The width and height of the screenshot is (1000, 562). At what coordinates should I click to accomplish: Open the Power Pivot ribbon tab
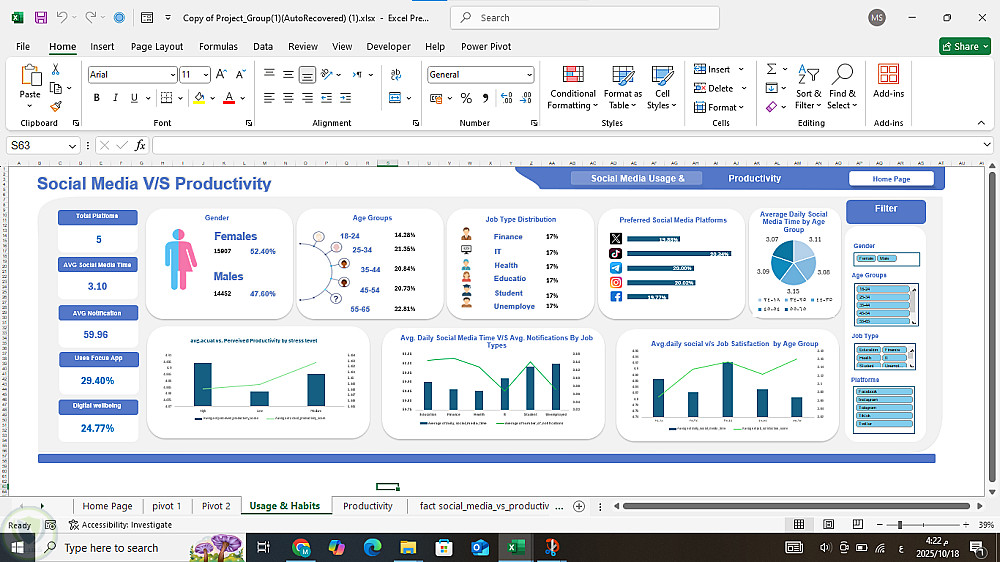click(x=486, y=47)
